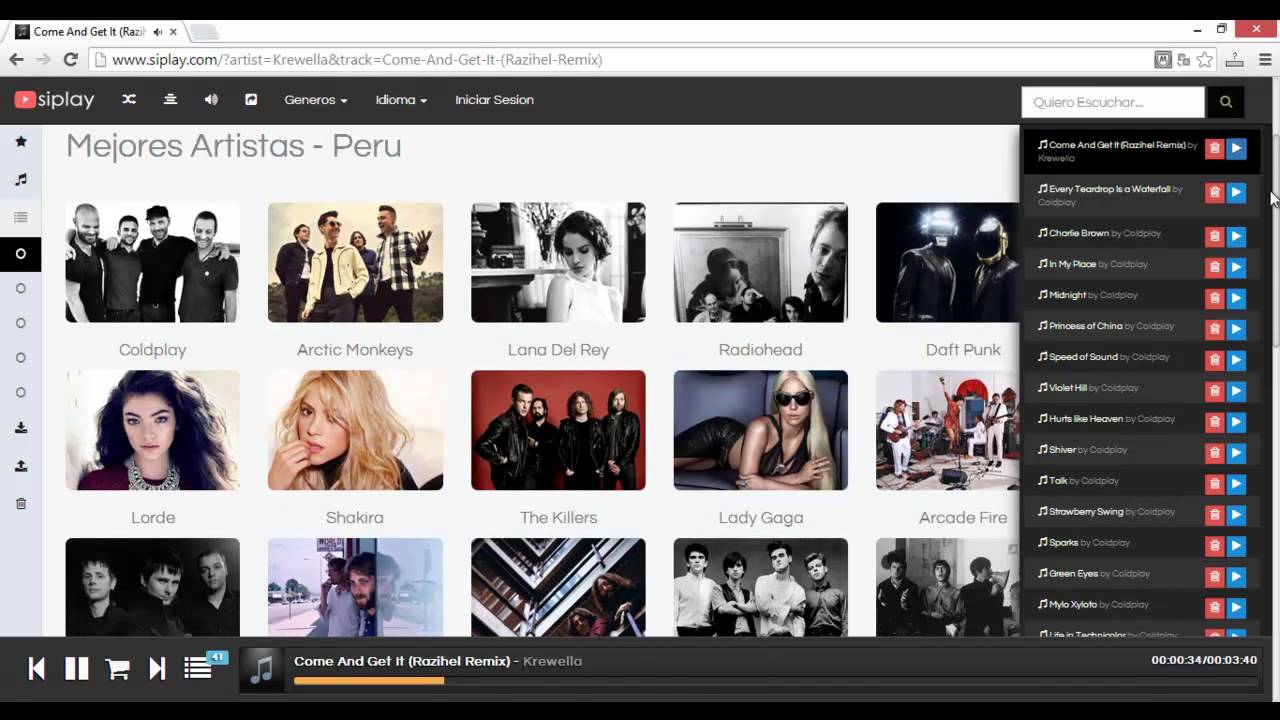The image size is (1280, 720).
Task: Click the music note album art in the player
Action: (x=261, y=669)
